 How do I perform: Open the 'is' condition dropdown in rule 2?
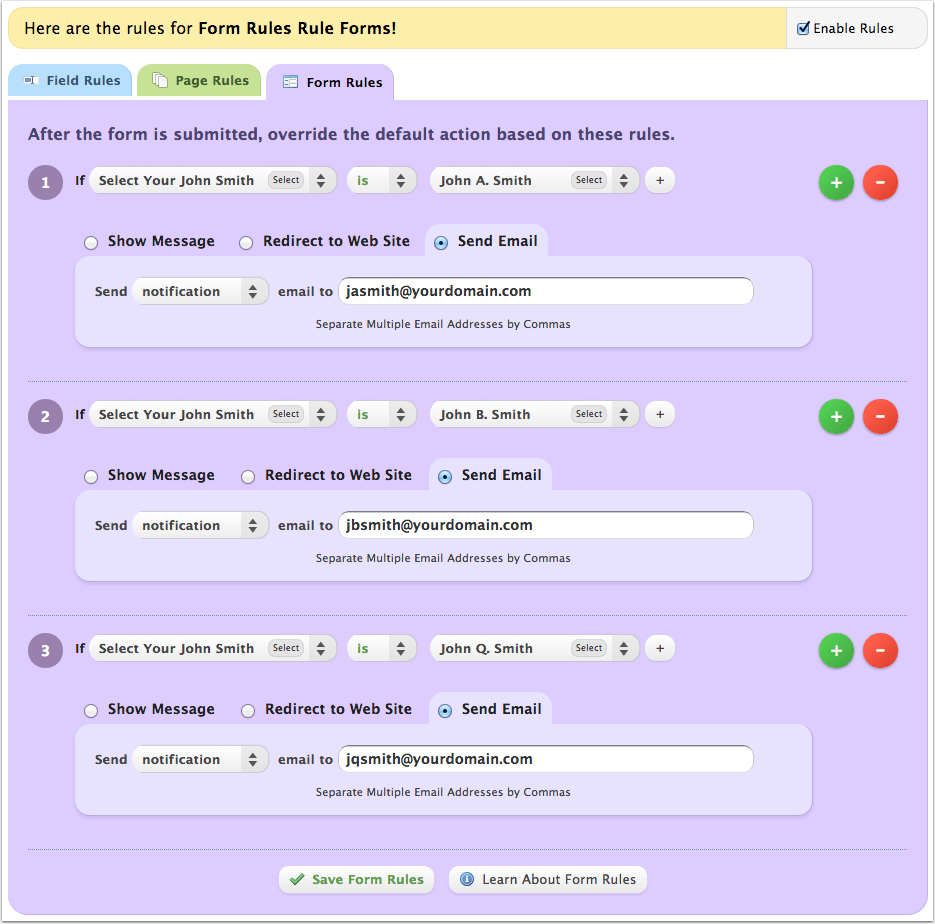[x=381, y=414]
